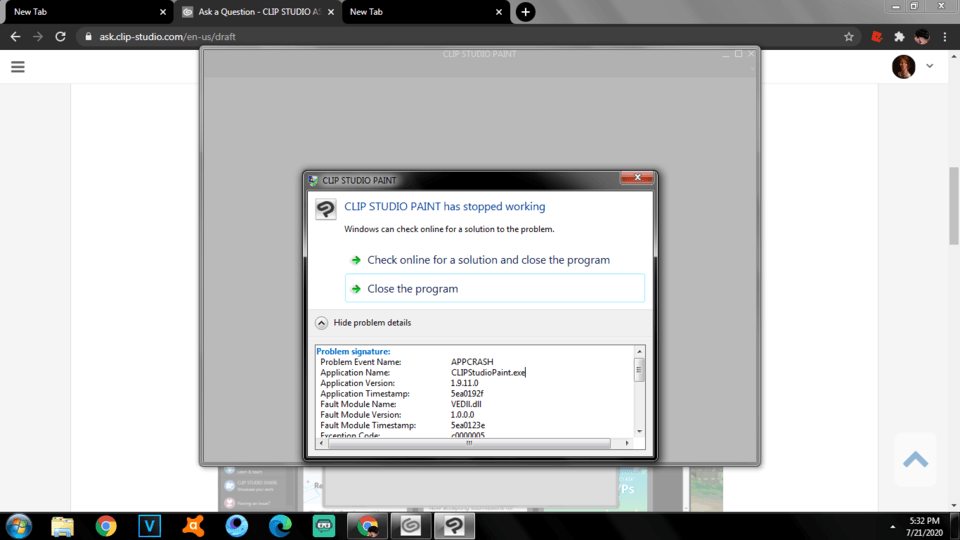Image resolution: width=960 pixels, height=540 pixels.
Task: Switch to the CLIP STUDIO launcher taskbar icon
Action: click(x=411, y=526)
